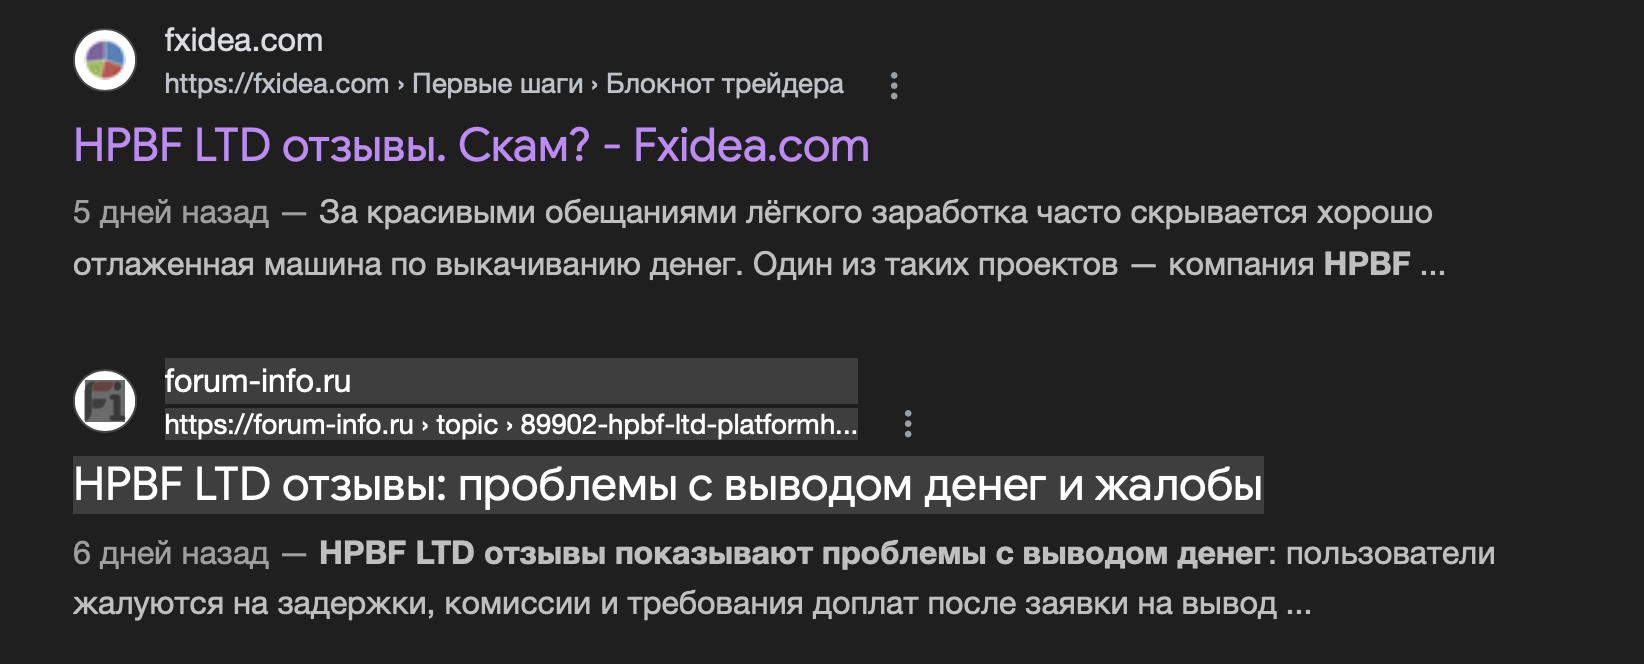The image size is (1644, 664).
Task: Open the three-dot menu for the fxidea.com result
Action: (x=894, y=85)
